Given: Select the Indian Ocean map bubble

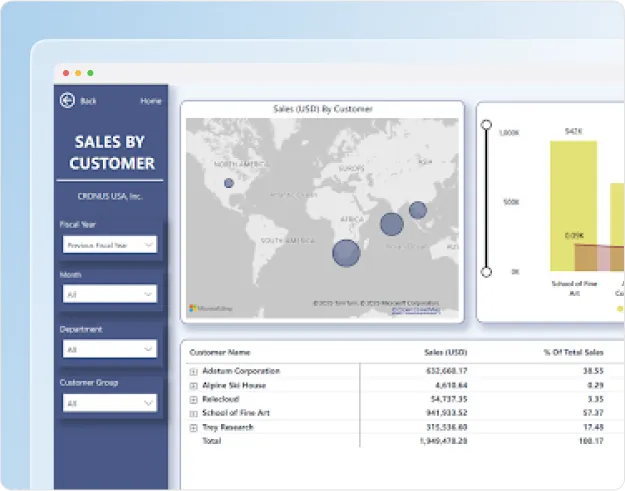Looking at the screenshot, I should tap(392, 224).
